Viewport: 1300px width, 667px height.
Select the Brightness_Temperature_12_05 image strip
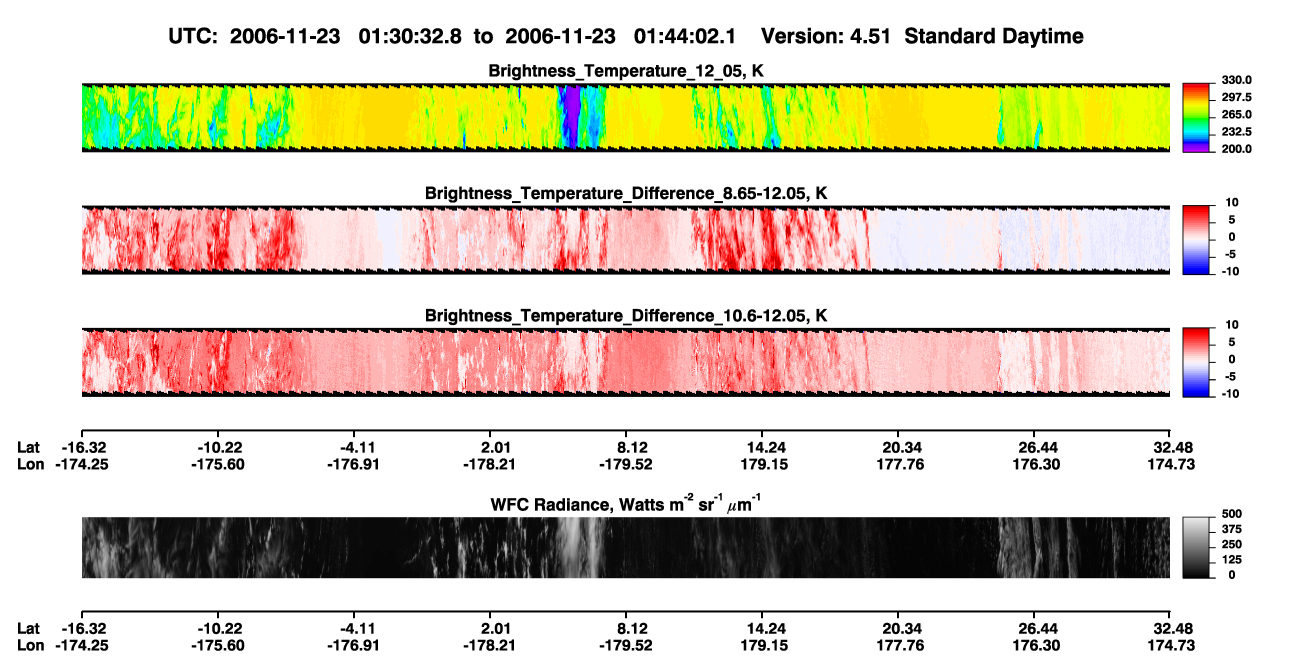(625, 117)
